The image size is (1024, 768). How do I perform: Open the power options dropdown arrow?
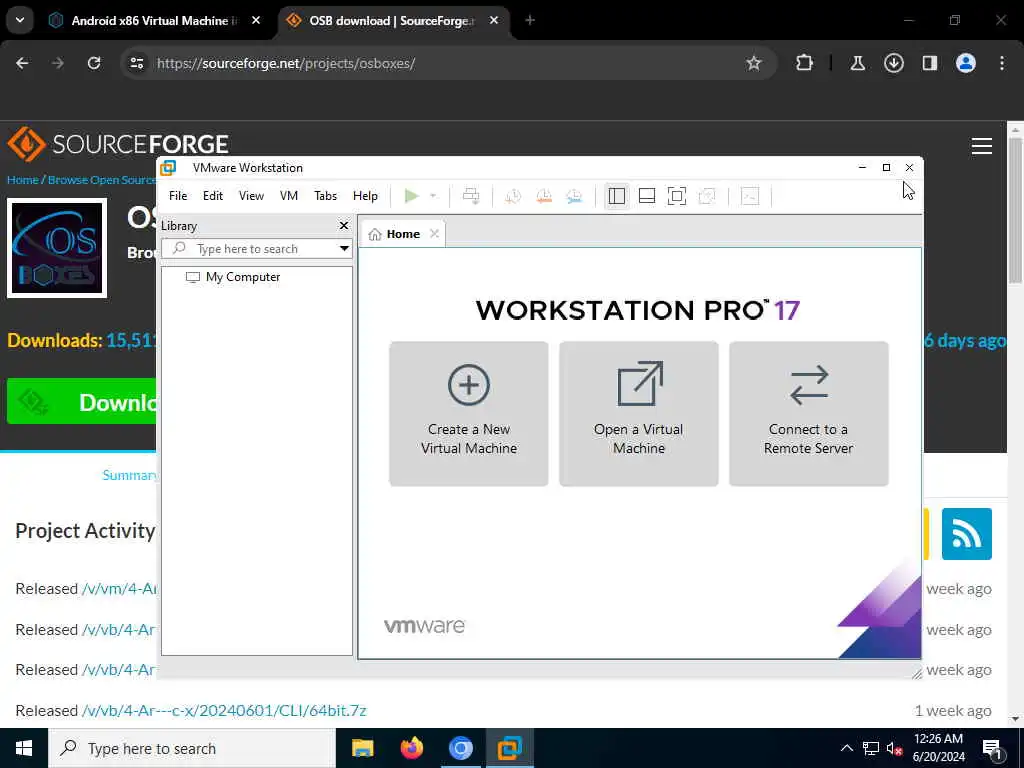432,196
